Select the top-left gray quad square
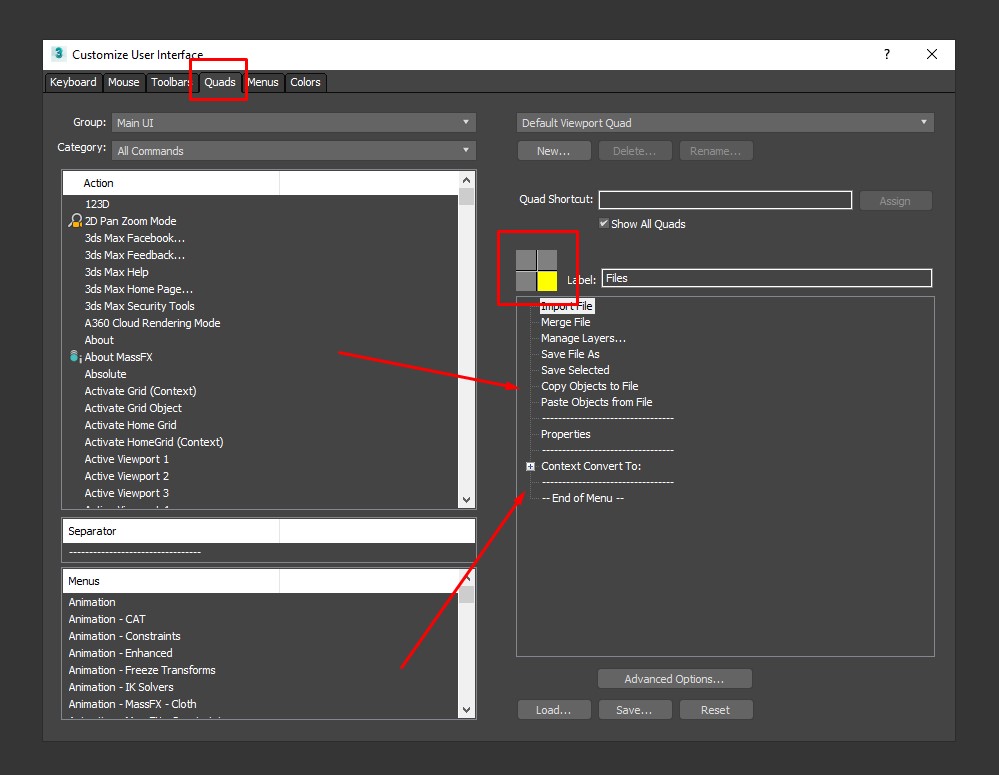This screenshot has width=999, height=775. 526,260
